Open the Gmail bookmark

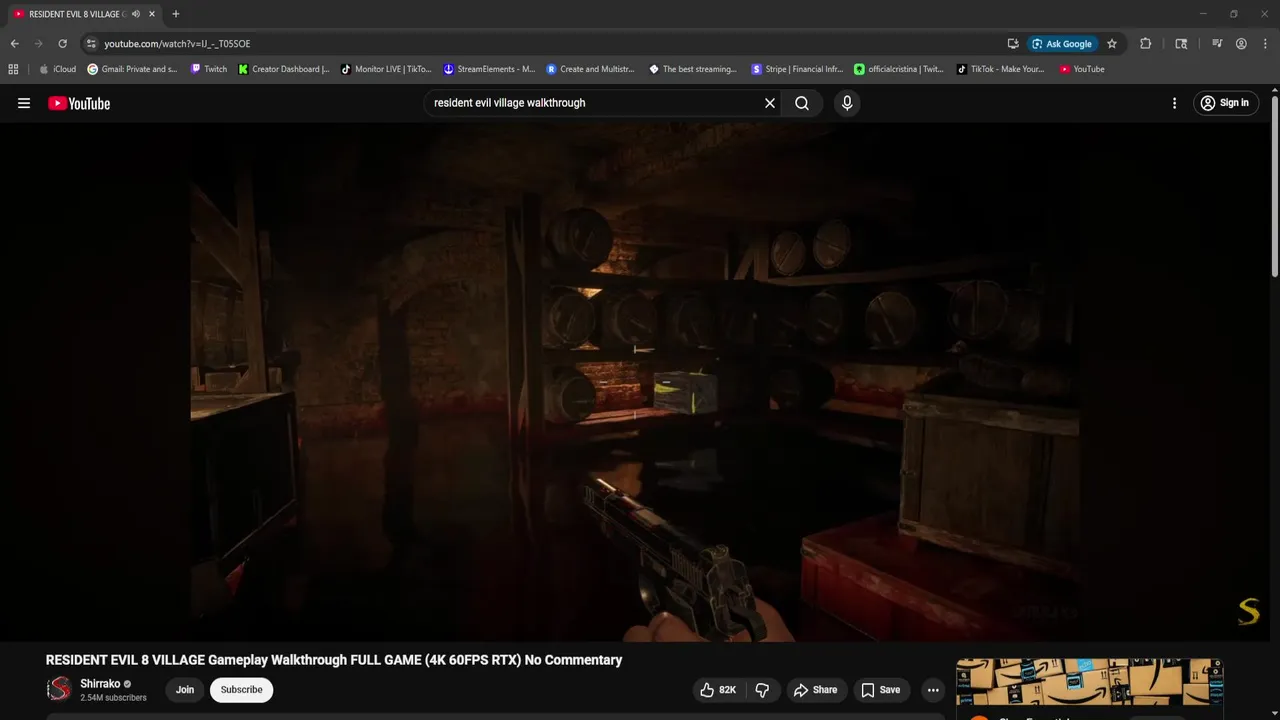[132, 69]
